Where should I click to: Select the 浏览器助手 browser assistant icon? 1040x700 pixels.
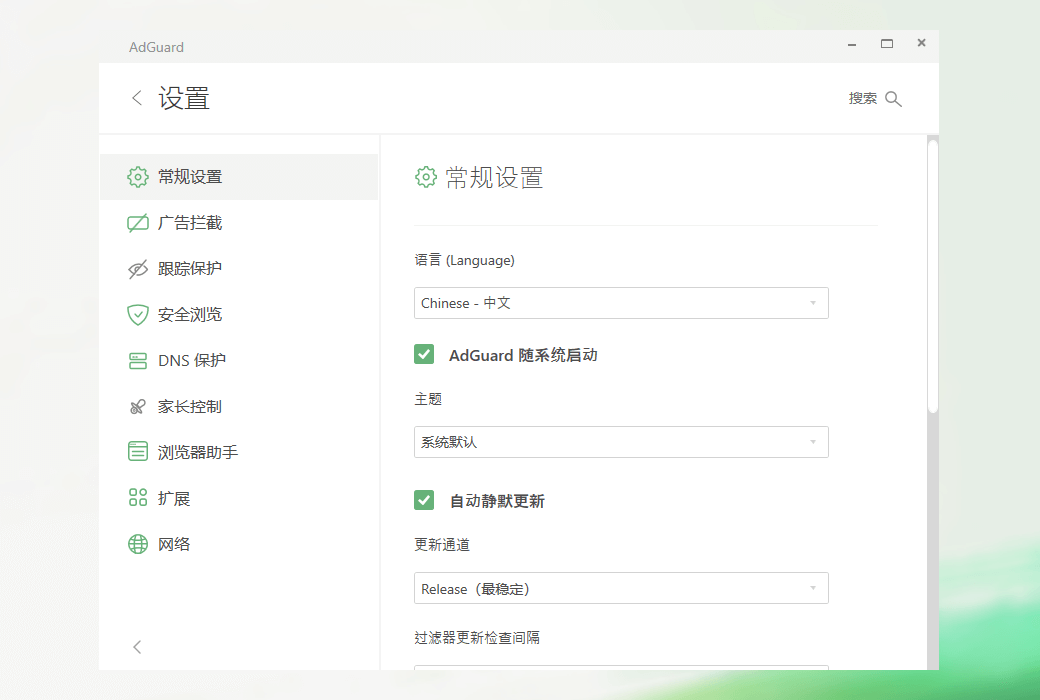point(138,451)
